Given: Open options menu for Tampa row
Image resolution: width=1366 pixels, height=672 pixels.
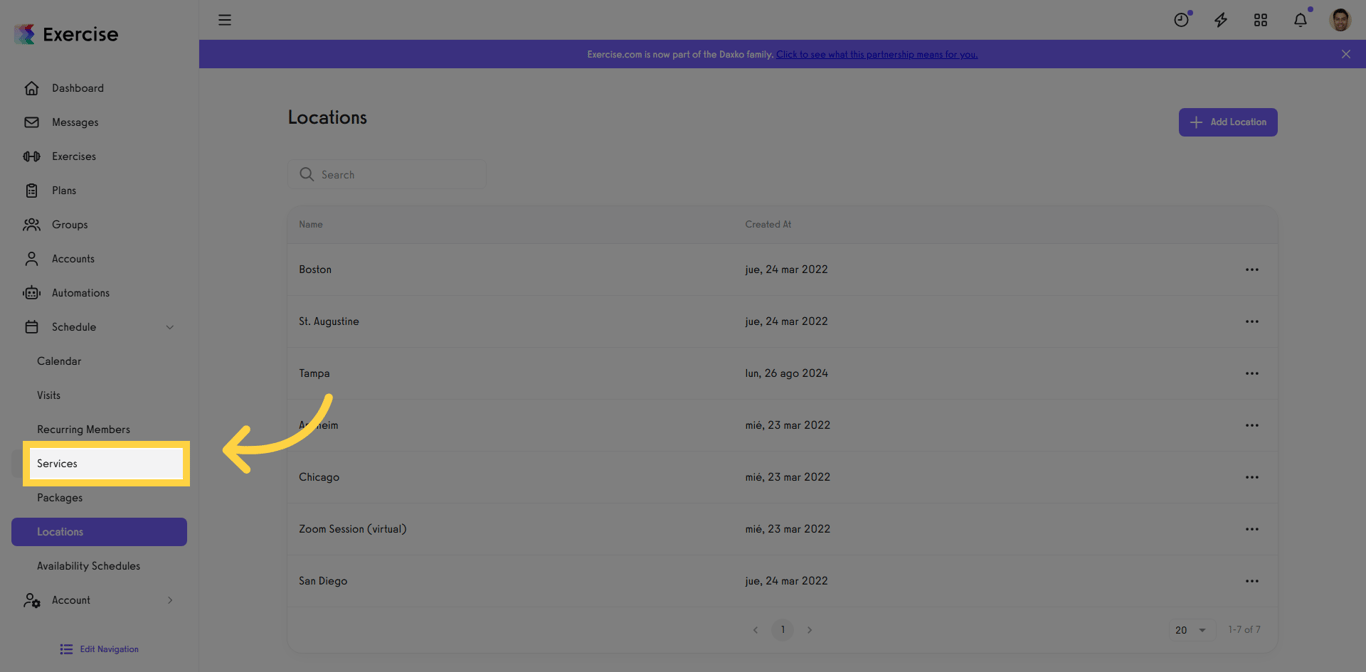Looking at the screenshot, I should (x=1252, y=374).
